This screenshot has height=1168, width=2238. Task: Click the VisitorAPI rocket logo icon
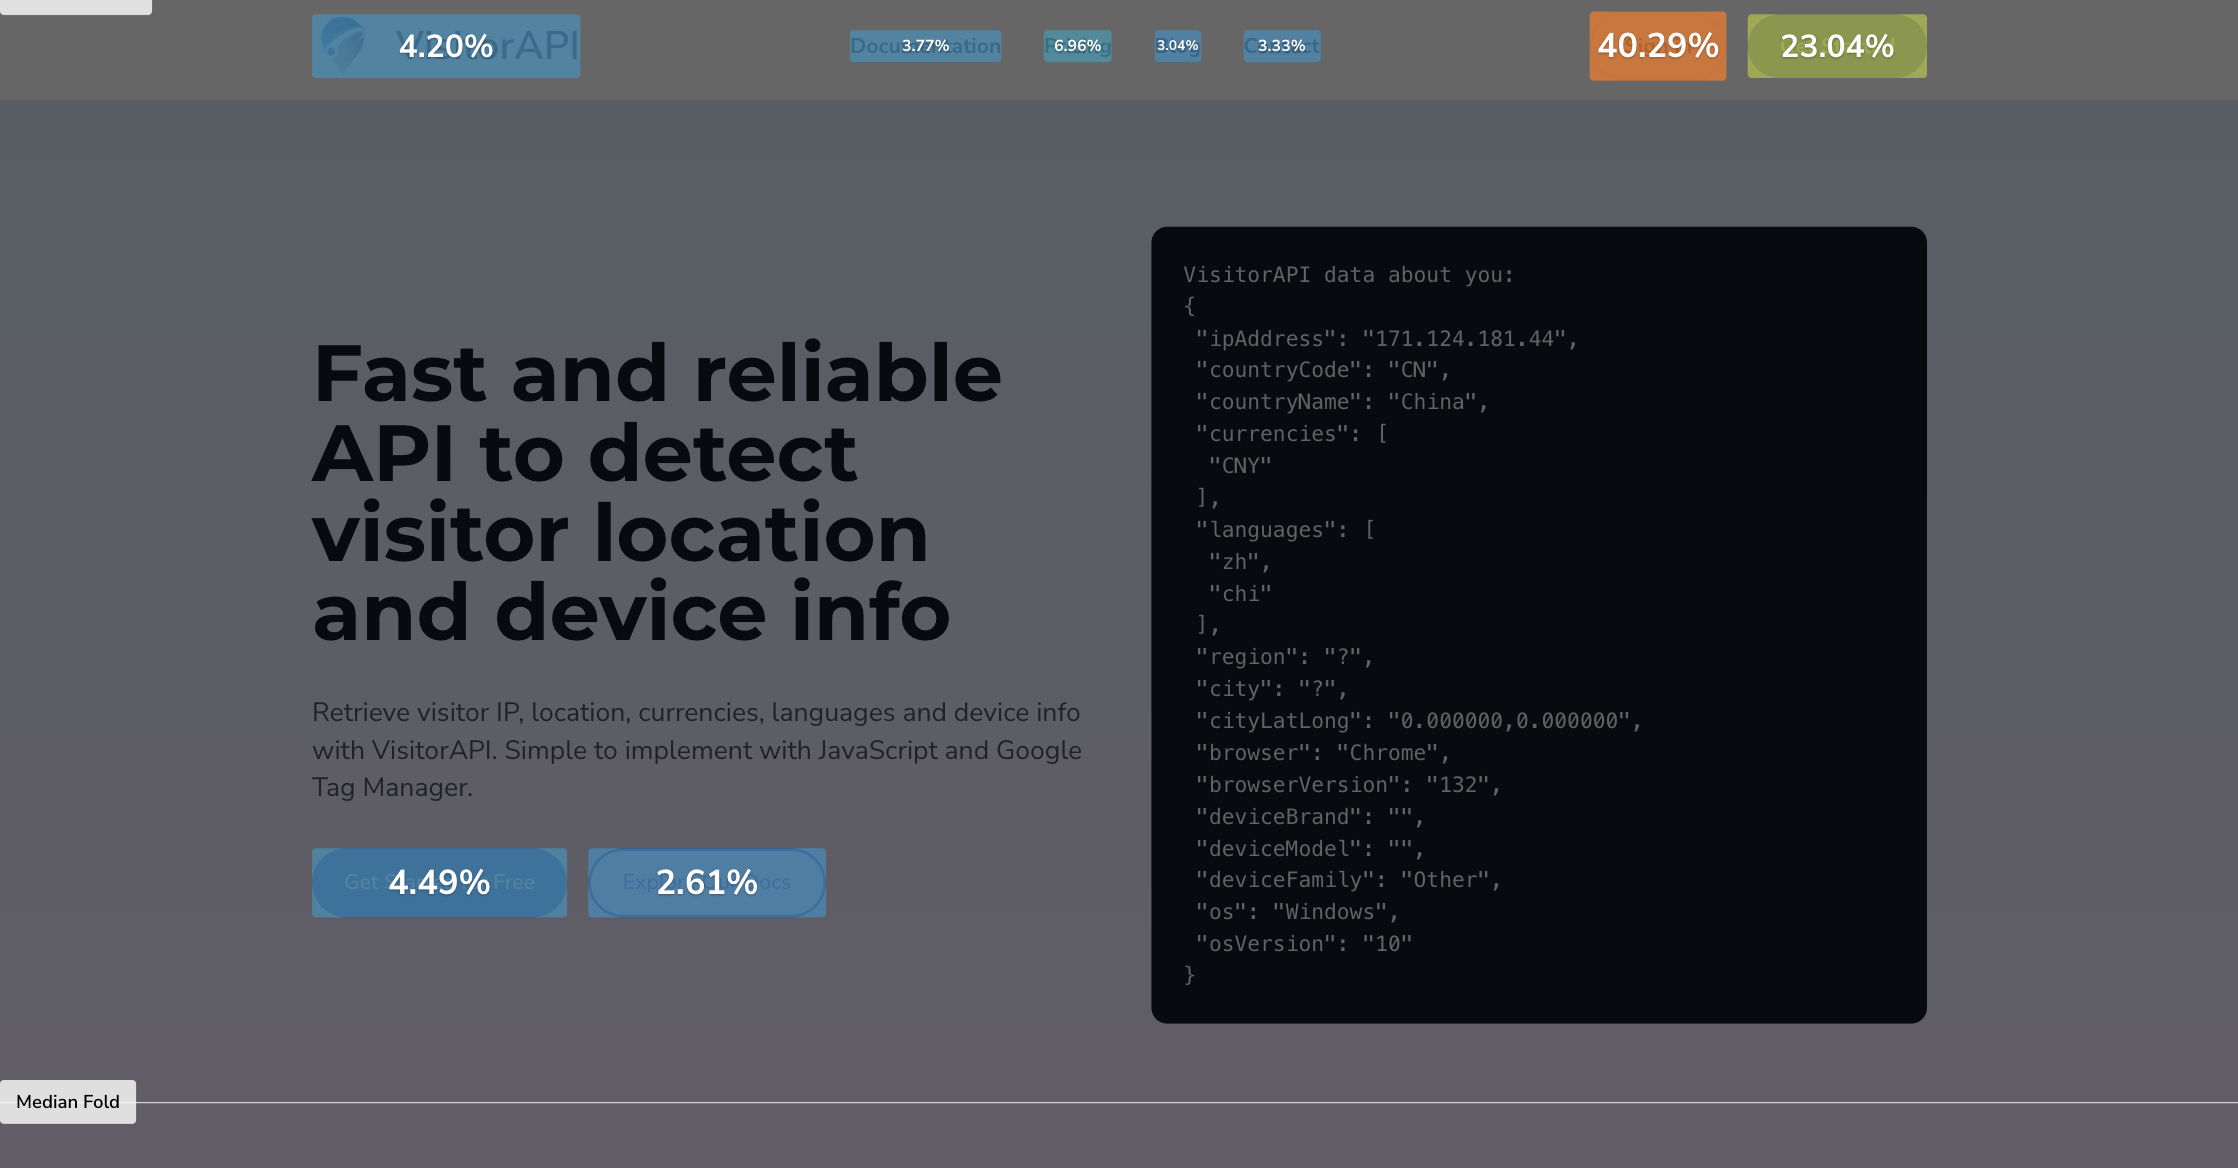tap(345, 45)
